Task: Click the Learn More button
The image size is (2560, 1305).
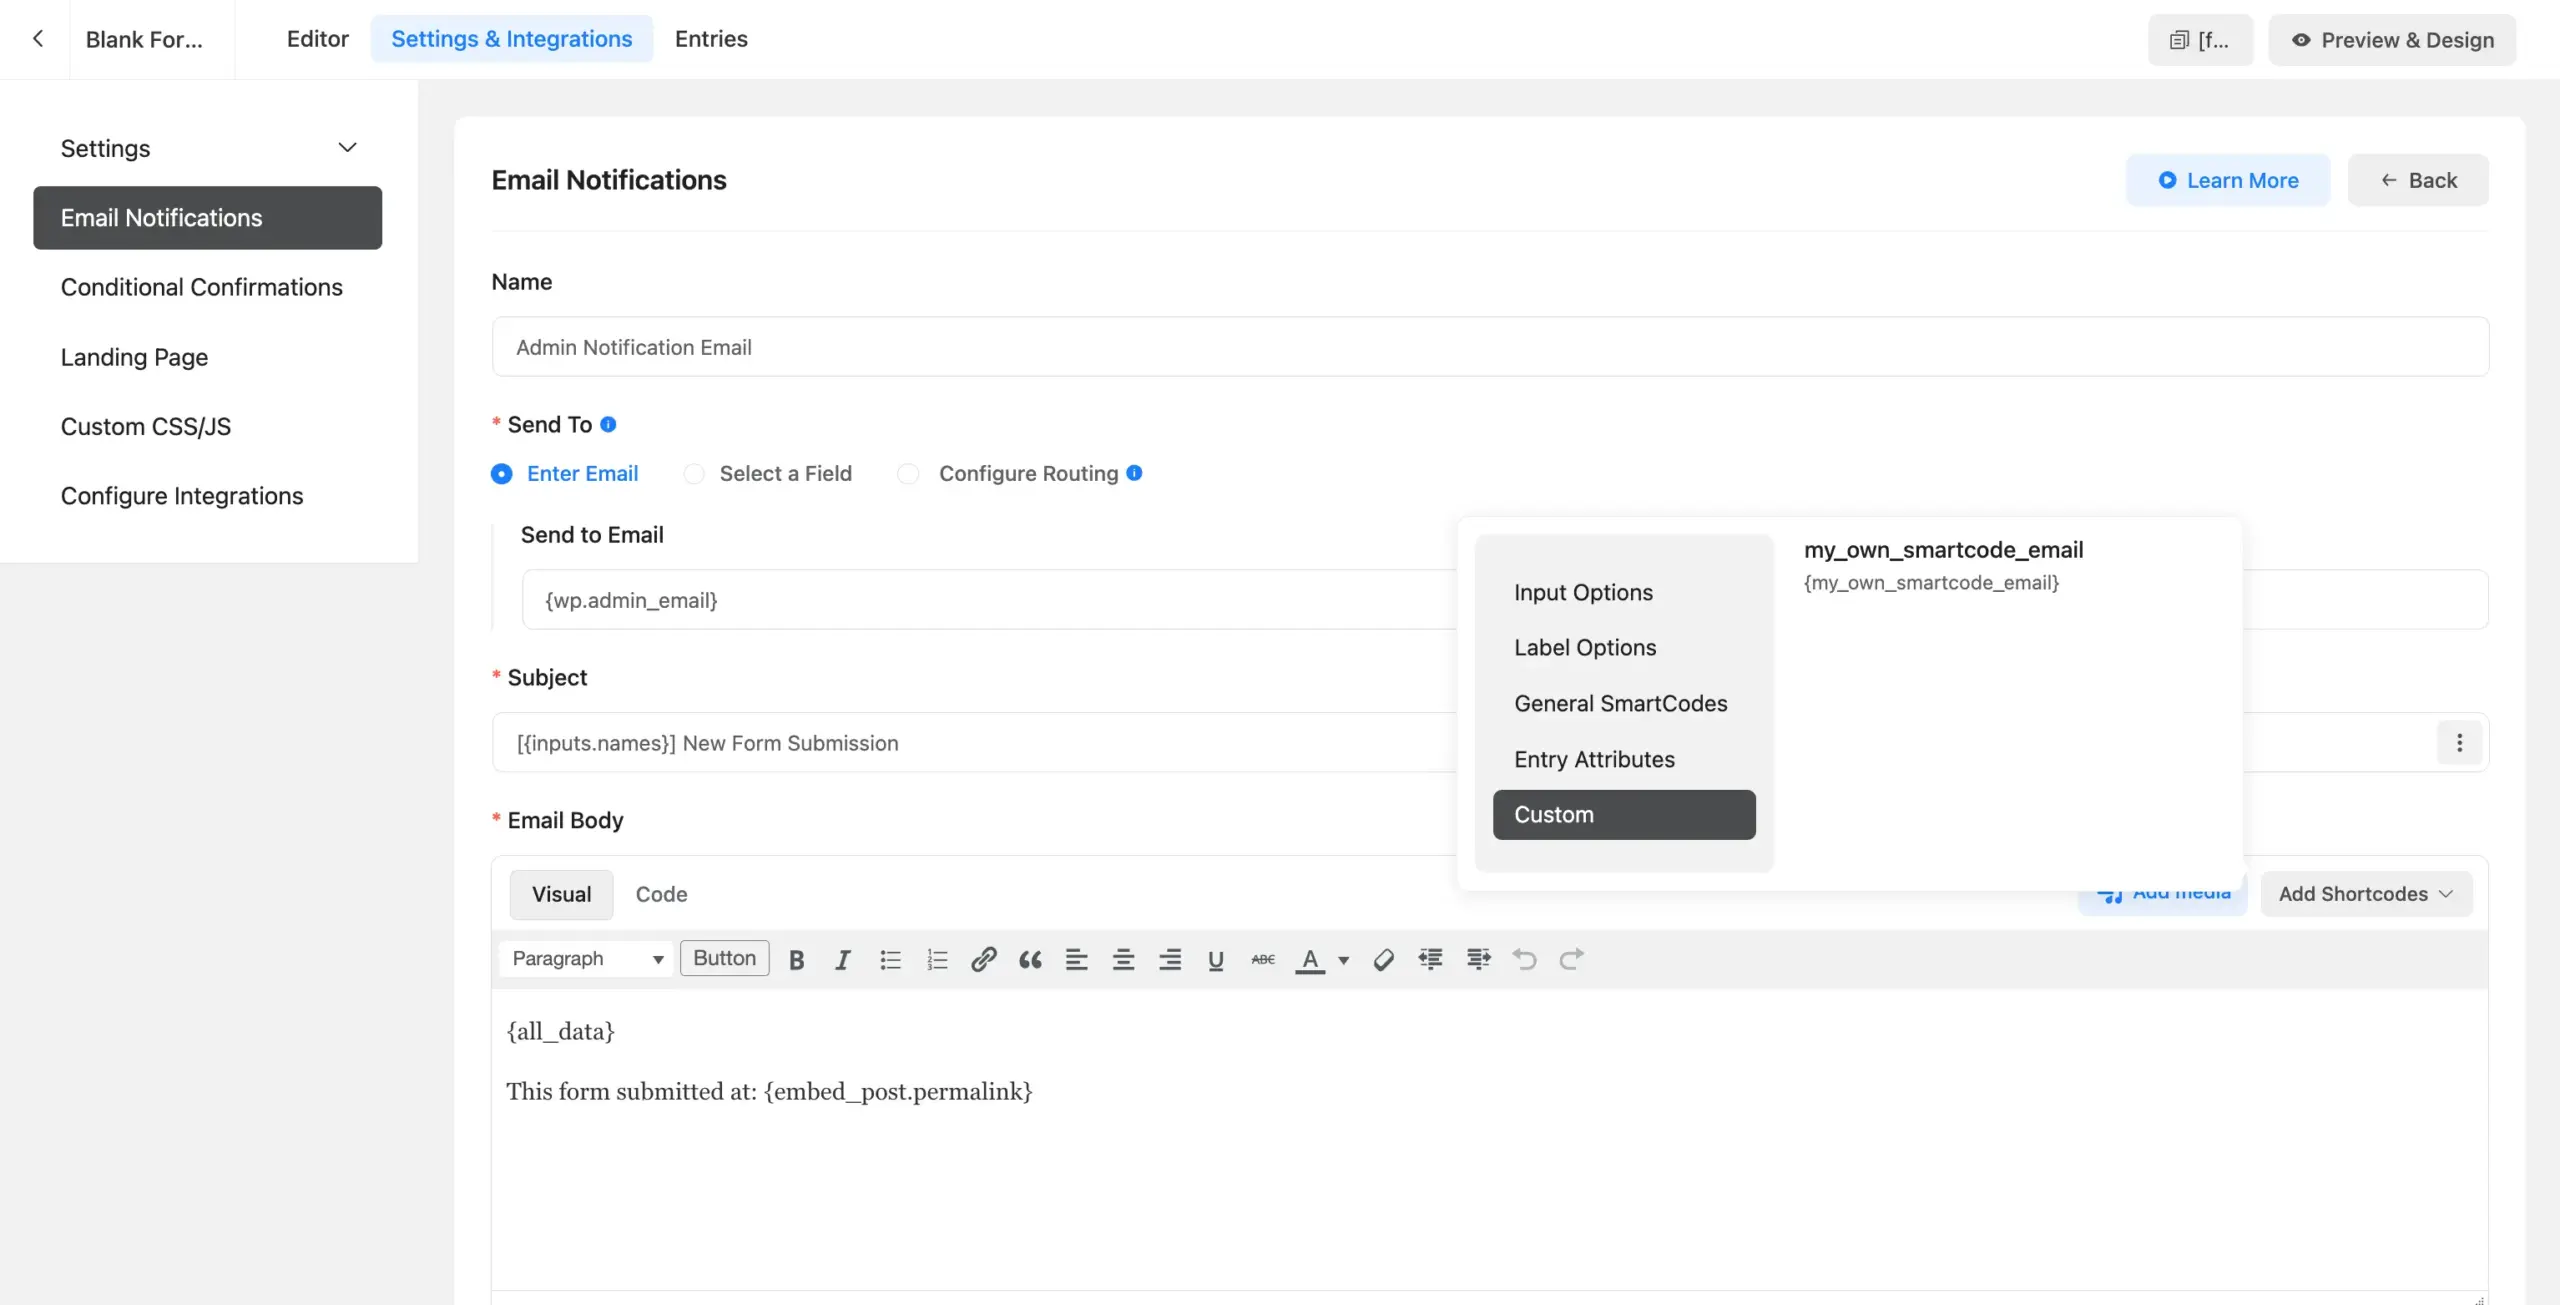Action: click(2228, 180)
